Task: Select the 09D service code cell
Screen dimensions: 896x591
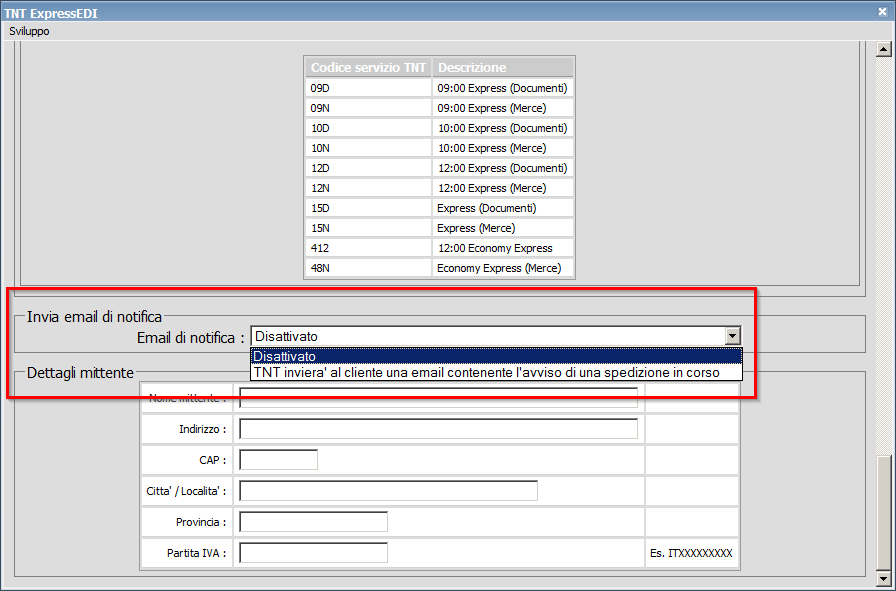Action: (x=368, y=88)
